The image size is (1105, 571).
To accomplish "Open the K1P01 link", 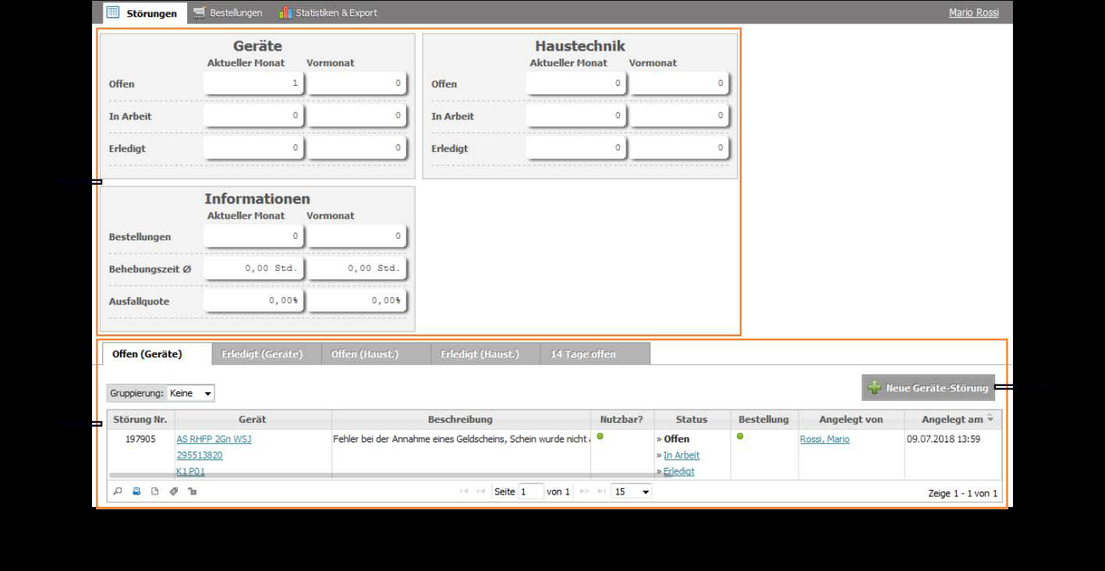I will 190,471.
